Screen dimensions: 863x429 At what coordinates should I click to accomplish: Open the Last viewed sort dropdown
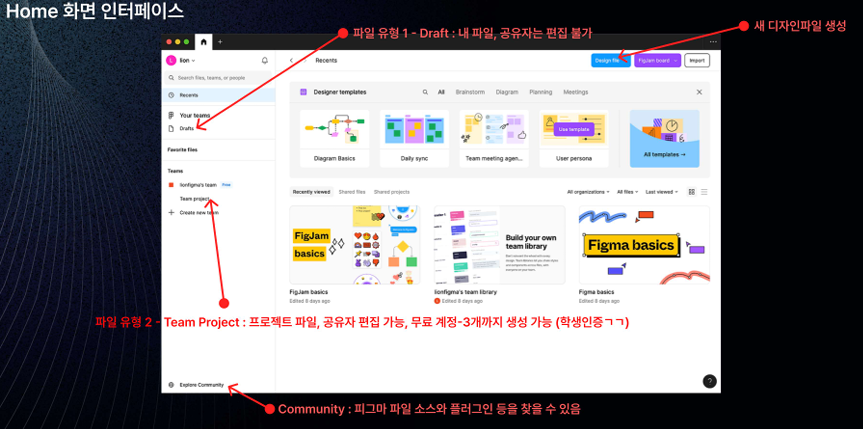tap(662, 192)
